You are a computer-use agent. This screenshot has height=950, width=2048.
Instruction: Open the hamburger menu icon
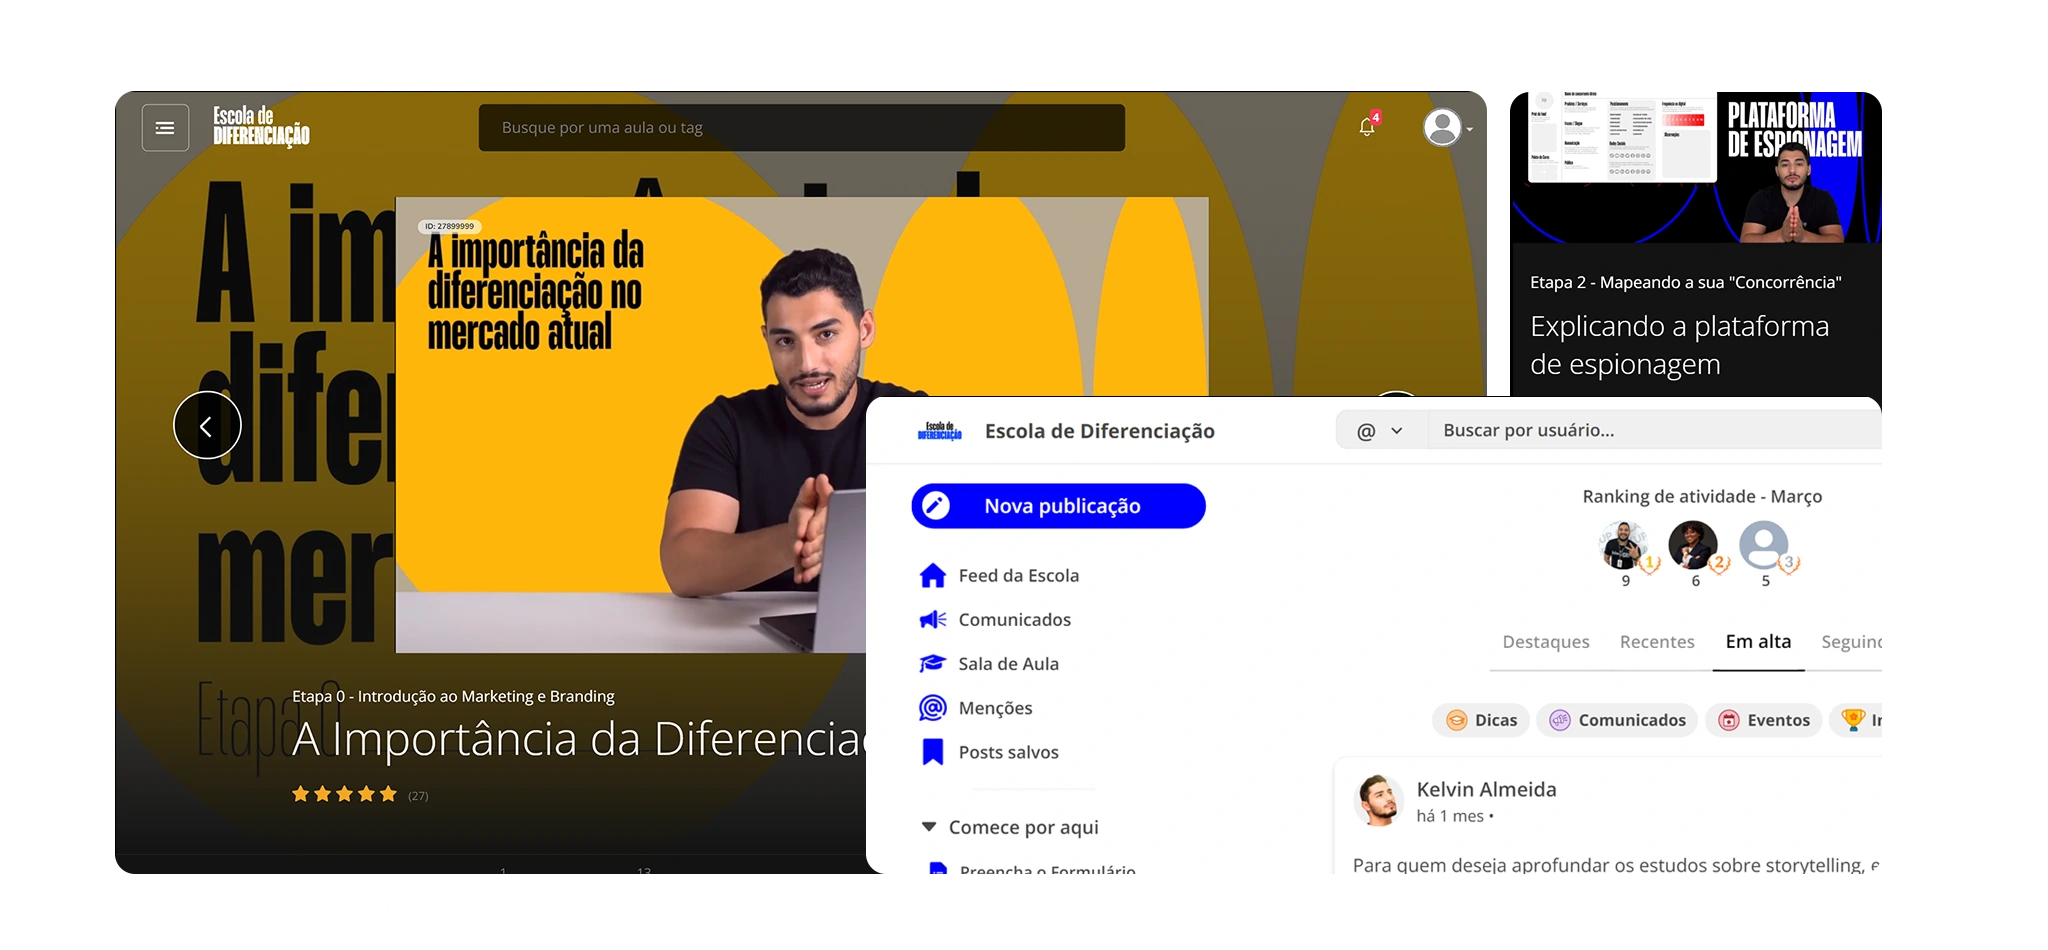pos(165,128)
